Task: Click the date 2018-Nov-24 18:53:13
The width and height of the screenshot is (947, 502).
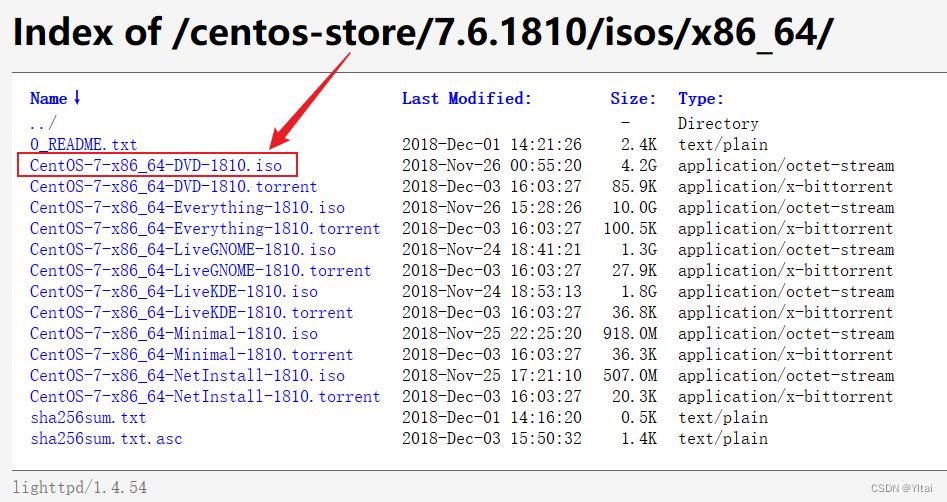Action: [x=492, y=292]
